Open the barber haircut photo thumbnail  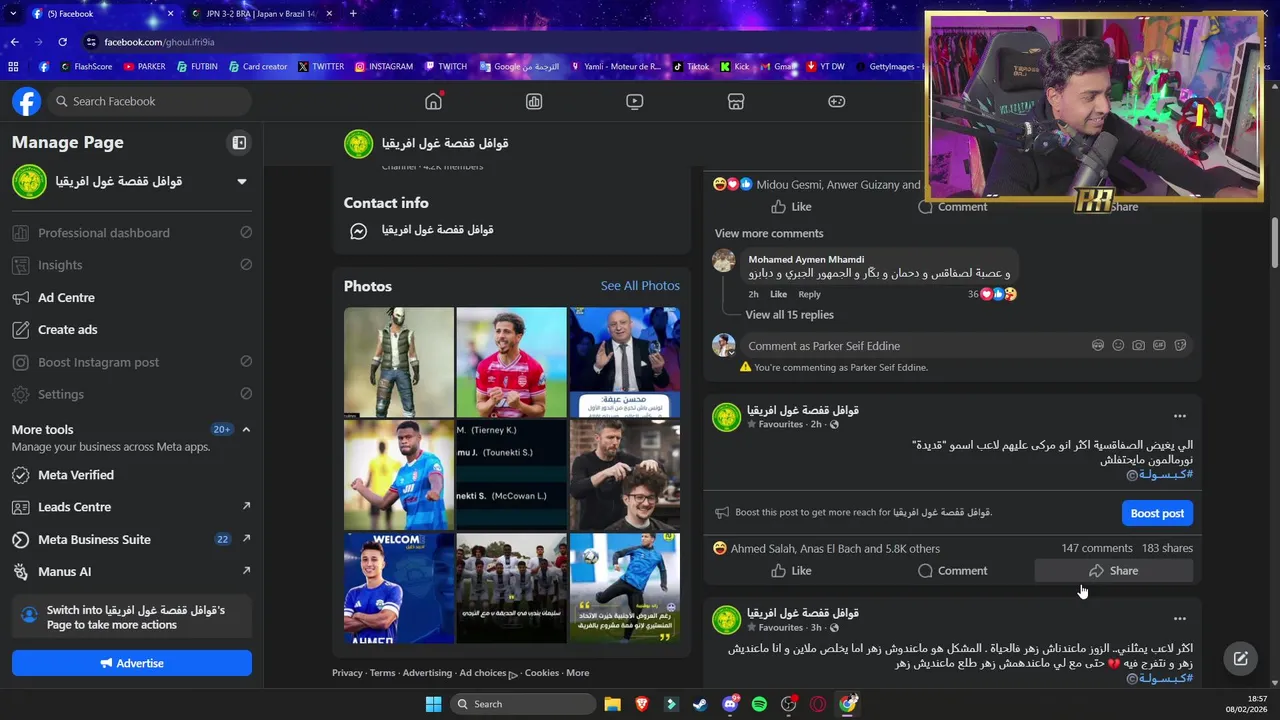pos(624,475)
